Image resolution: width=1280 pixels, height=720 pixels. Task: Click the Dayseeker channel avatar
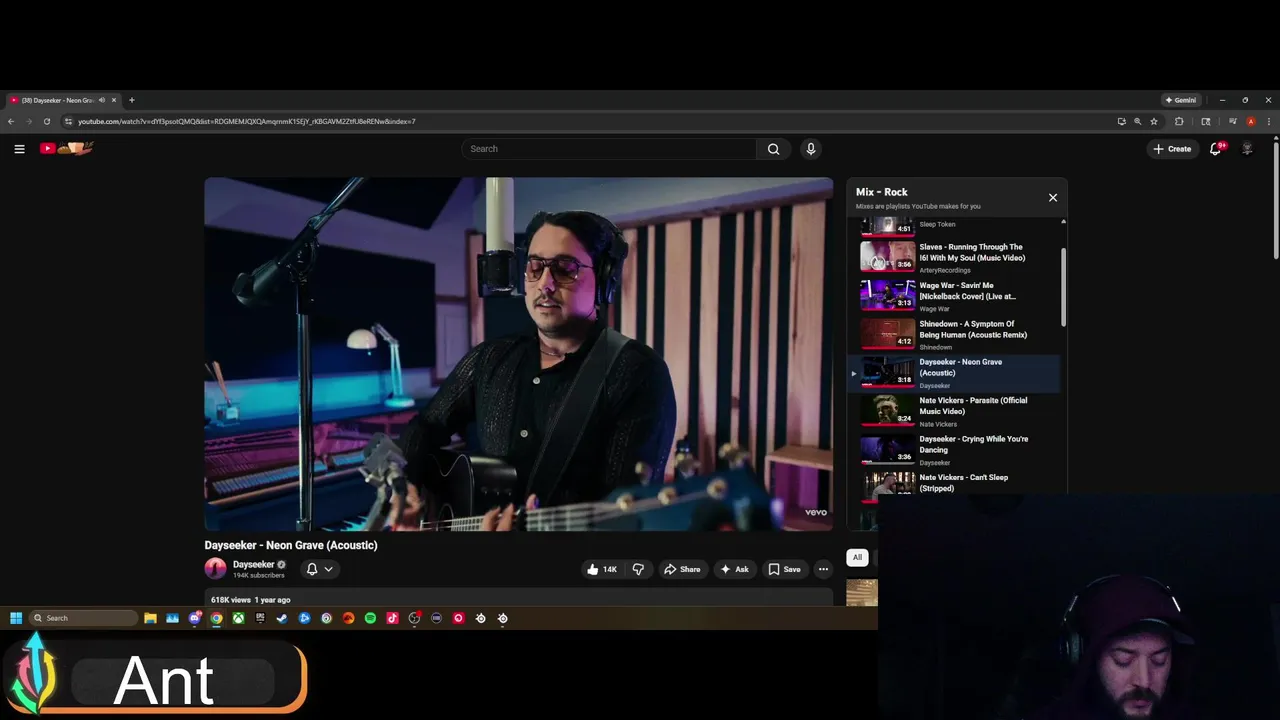(x=215, y=569)
